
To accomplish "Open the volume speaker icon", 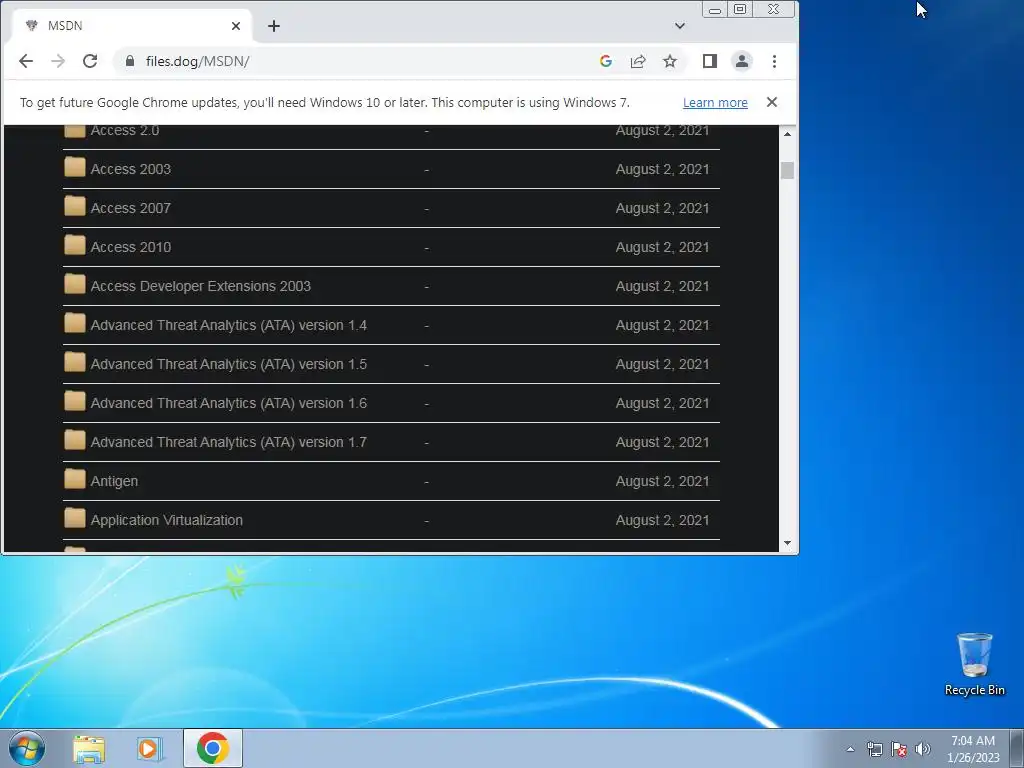I will click(923, 749).
